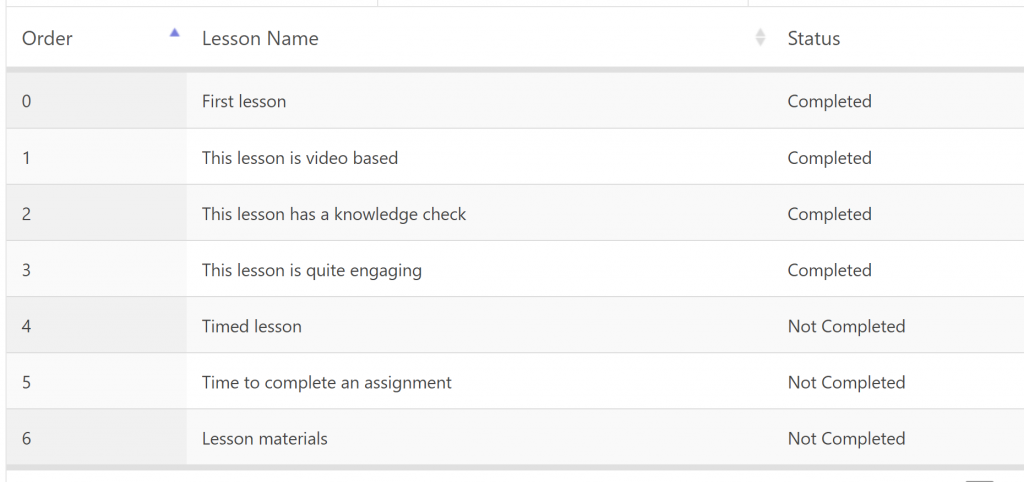Click the Order column header text
Viewport: 1024px width, 482px height.
tap(48, 39)
